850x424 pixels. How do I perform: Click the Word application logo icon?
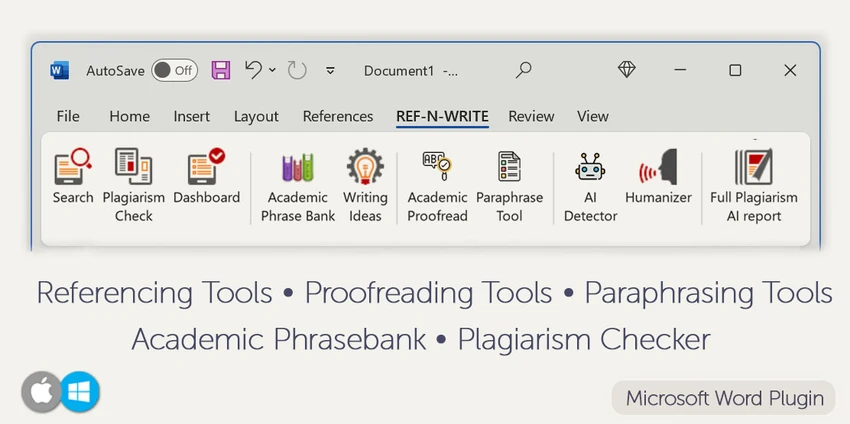[x=59, y=70]
